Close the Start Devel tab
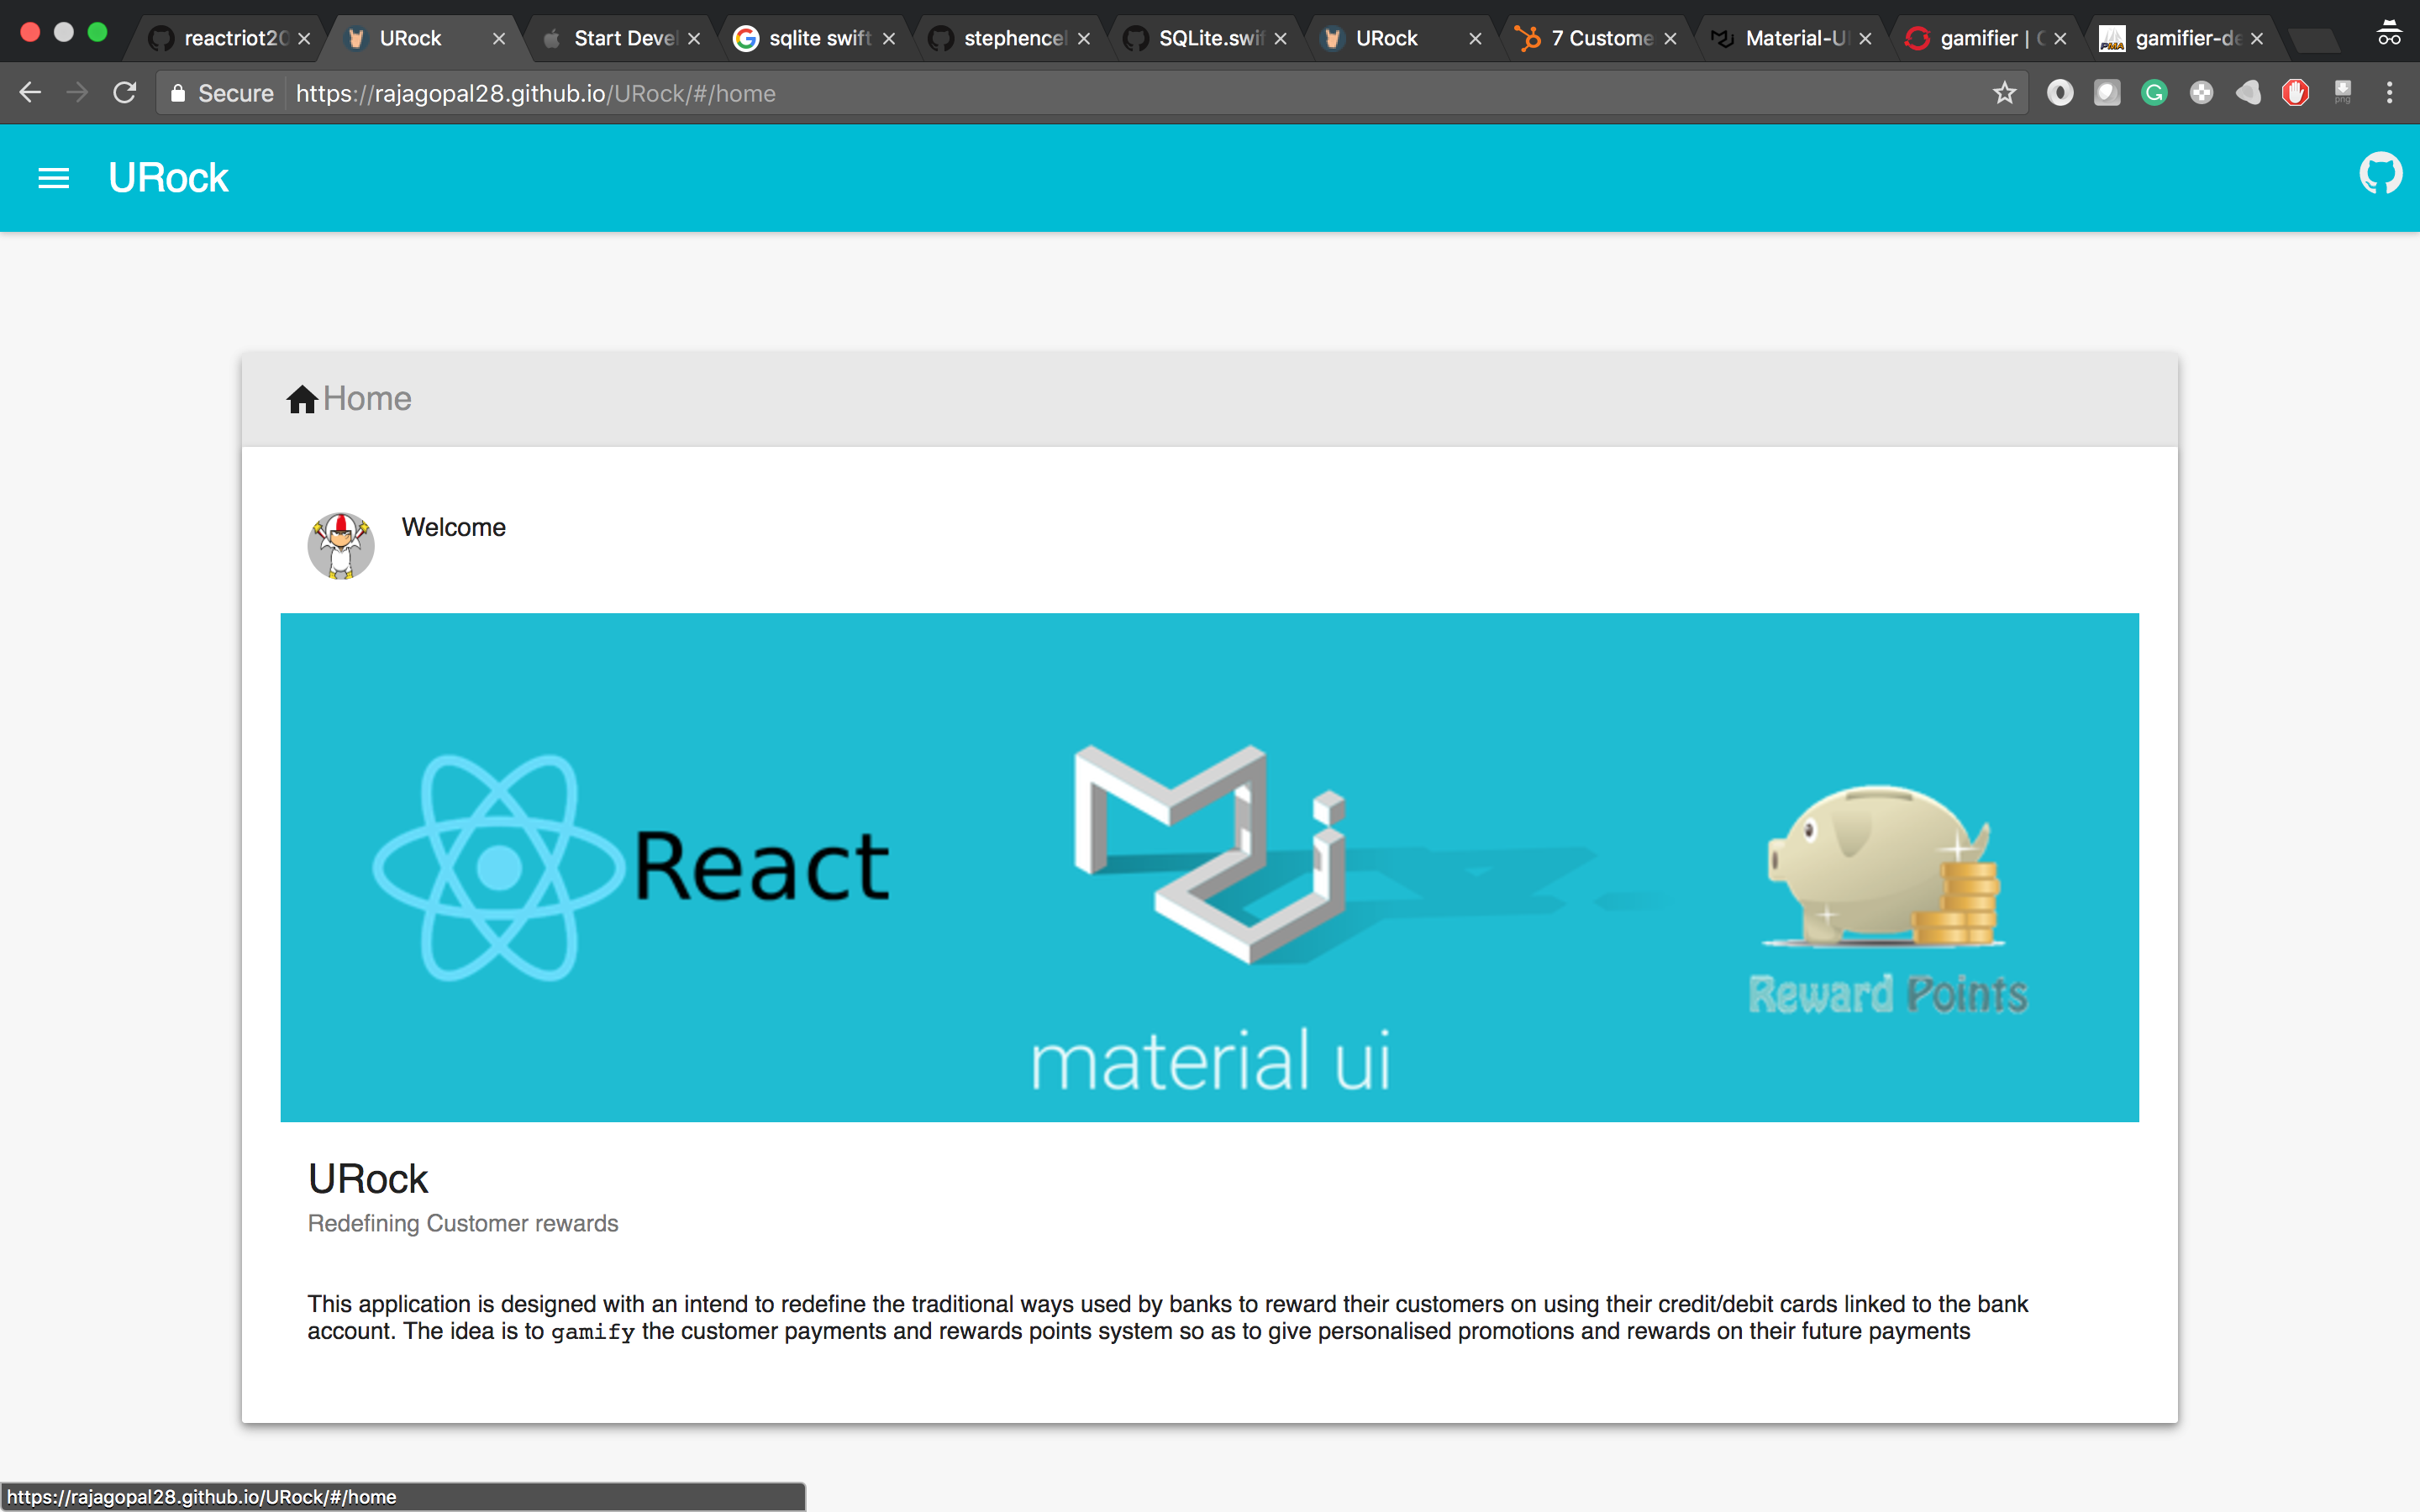Viewport: 2420px width, 1512px height. pyautogui.click(x=694, y=39)
